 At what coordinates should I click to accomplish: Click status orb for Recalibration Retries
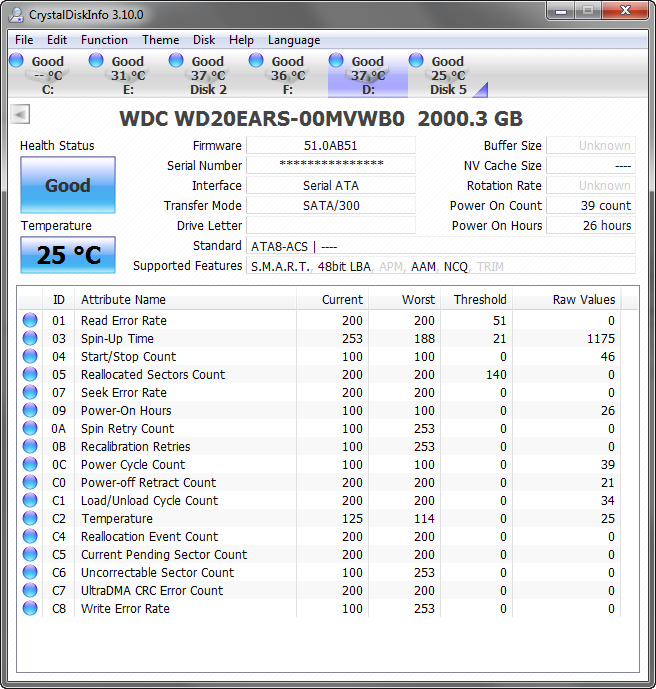(x=30, y=446)
